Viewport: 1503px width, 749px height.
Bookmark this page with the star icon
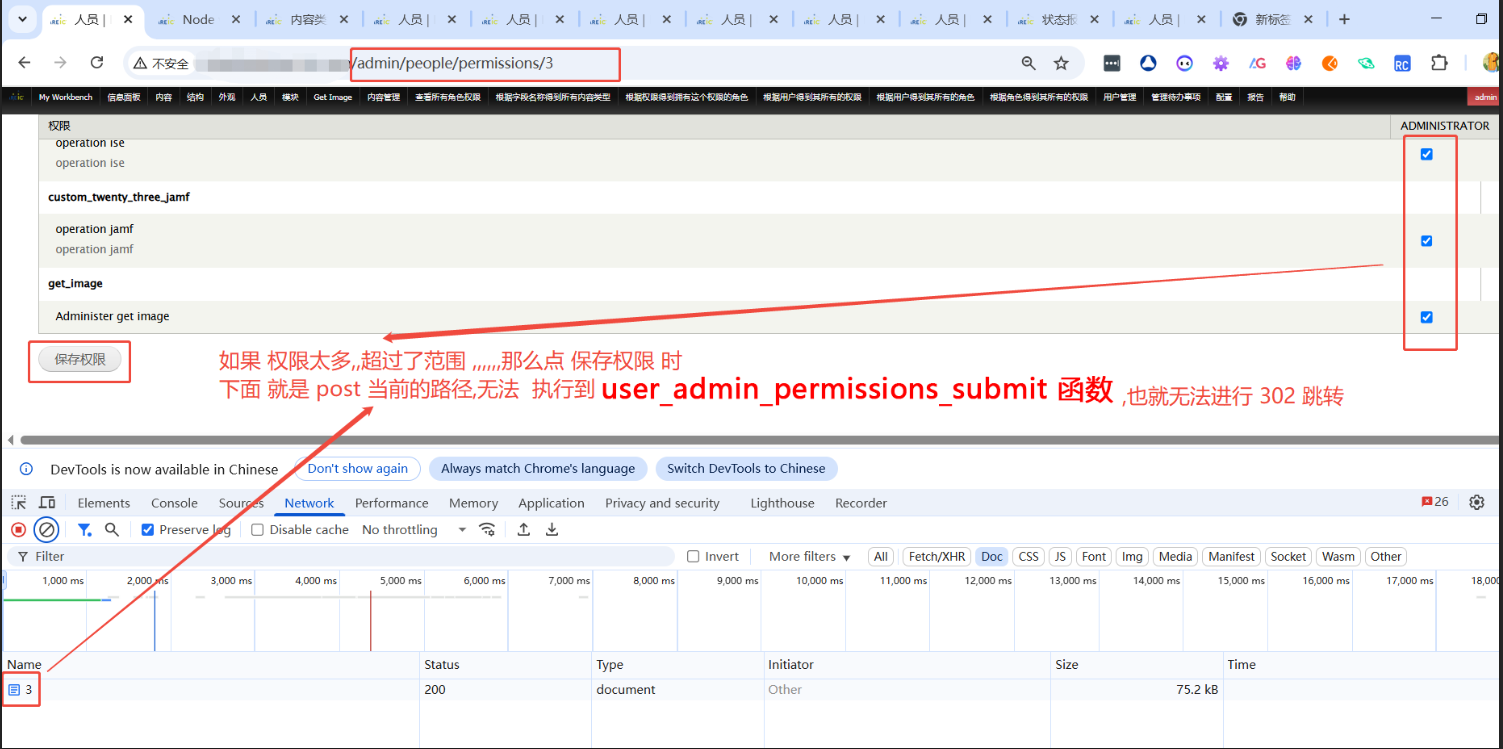(x=1061, y=63)
